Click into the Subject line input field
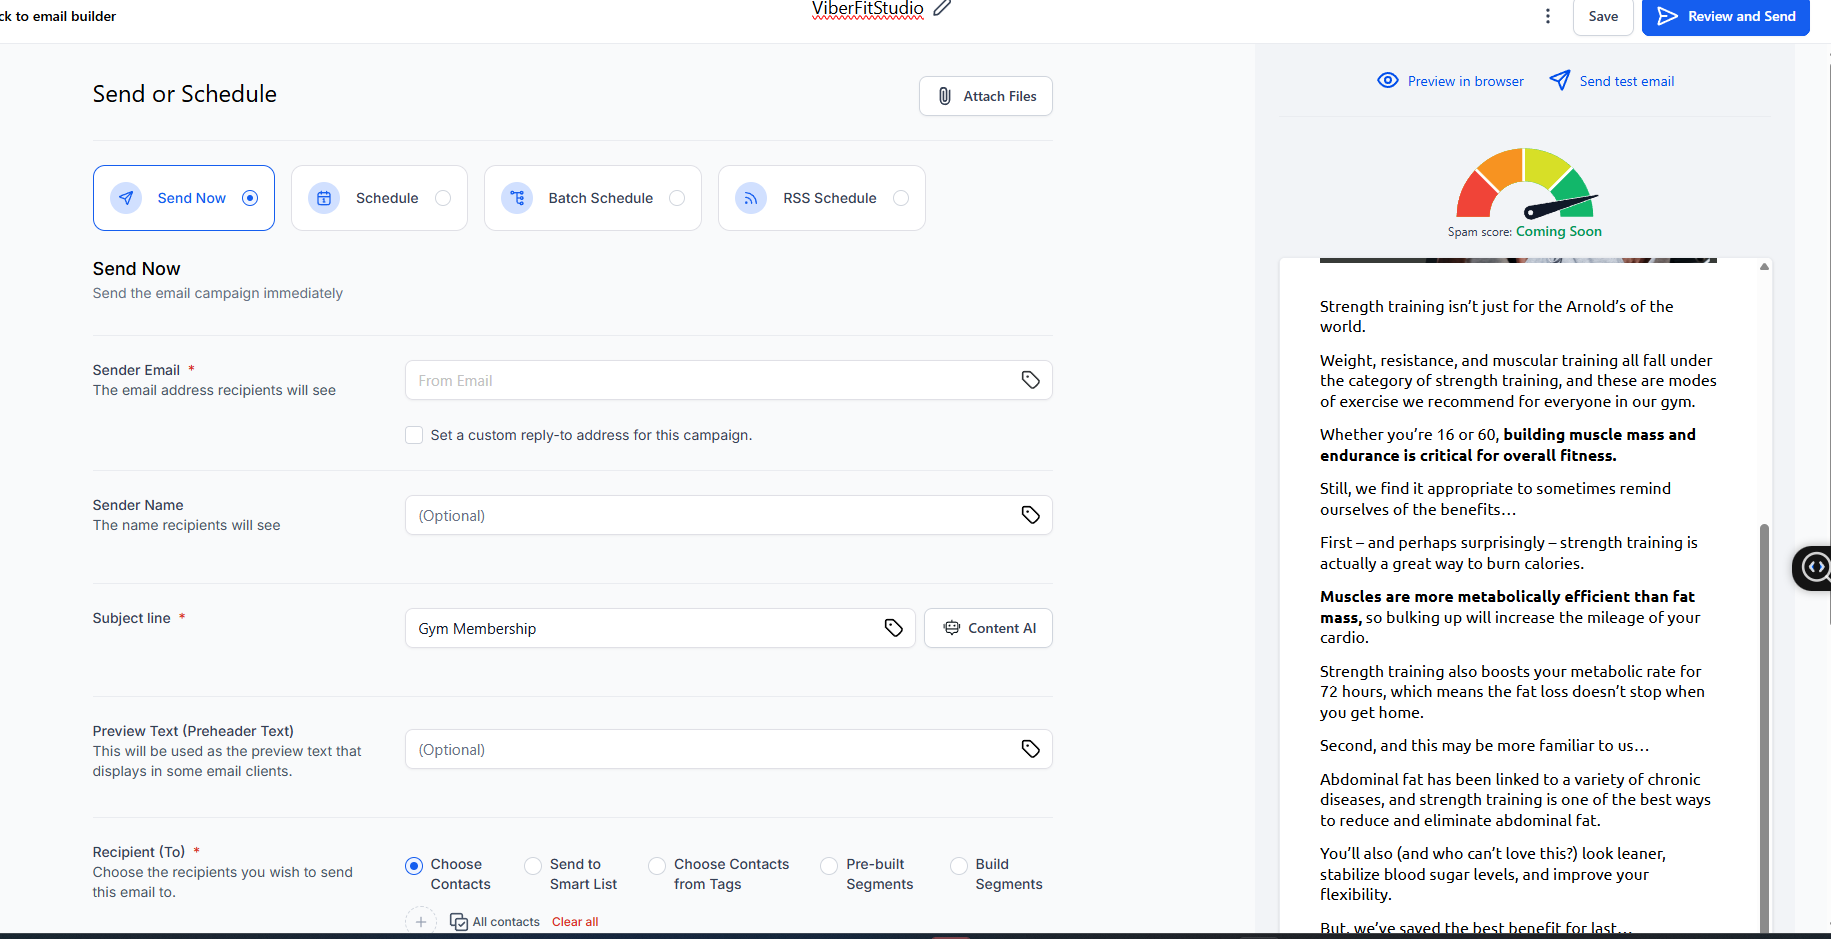This screenshot has height=939, width=1831. tap(640, 628)
